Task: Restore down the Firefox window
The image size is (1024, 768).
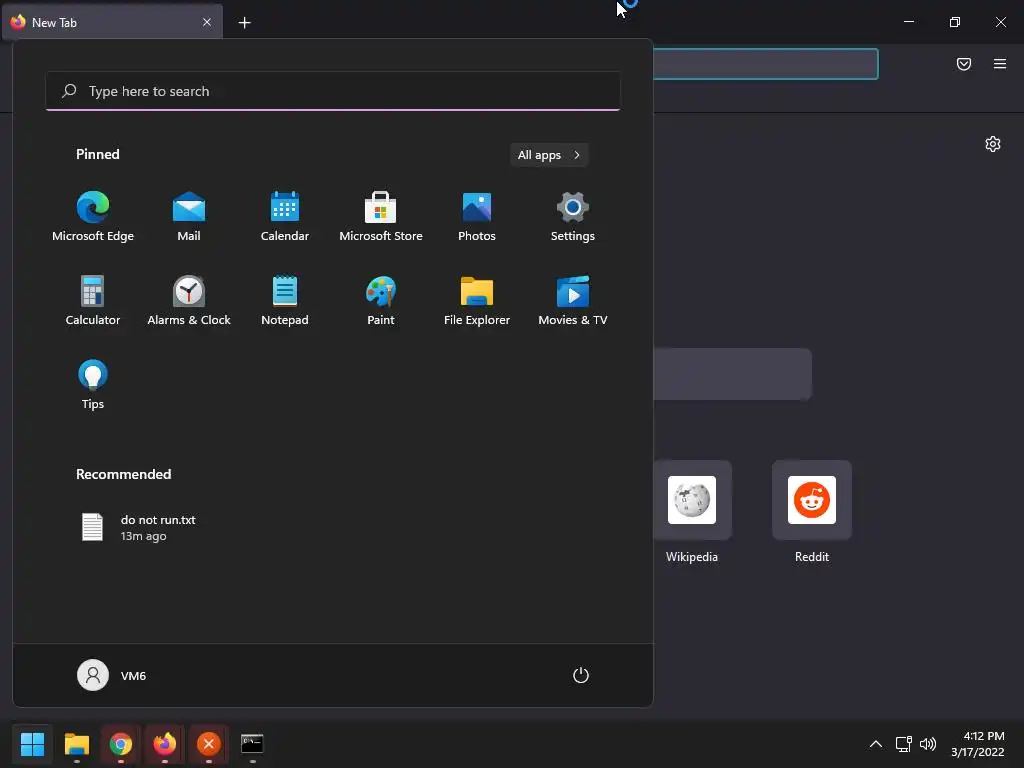Action: (x=955, y=22)
